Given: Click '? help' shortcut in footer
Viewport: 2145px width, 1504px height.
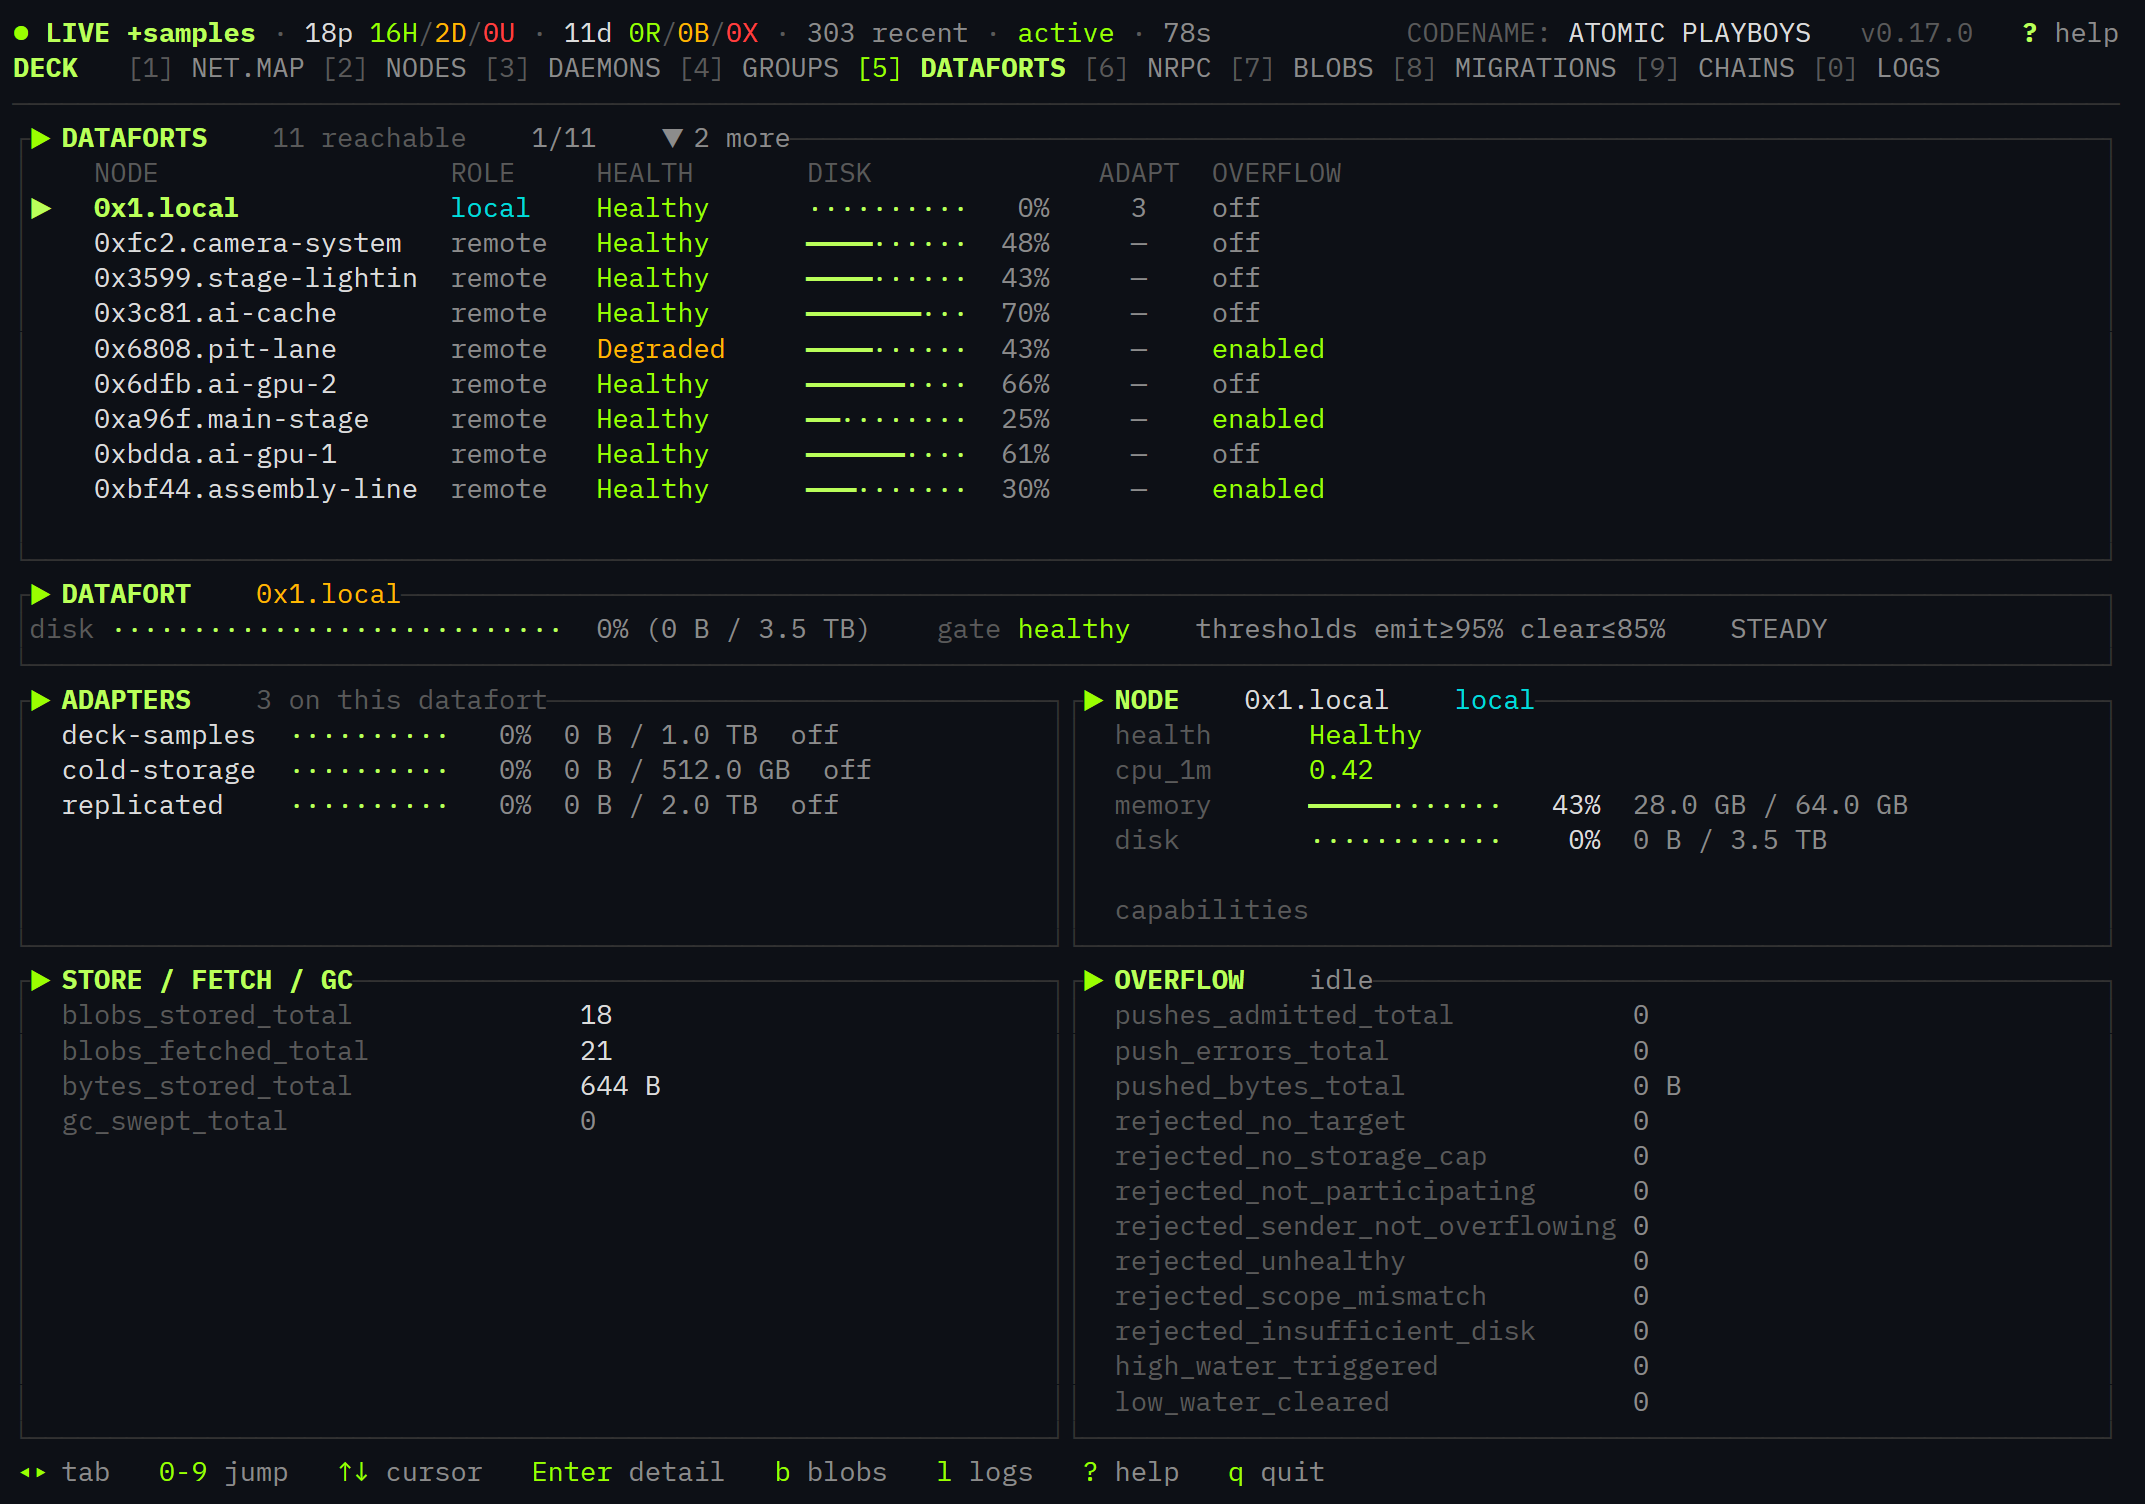Looking at the screenshot, I should (1131, 1472).
